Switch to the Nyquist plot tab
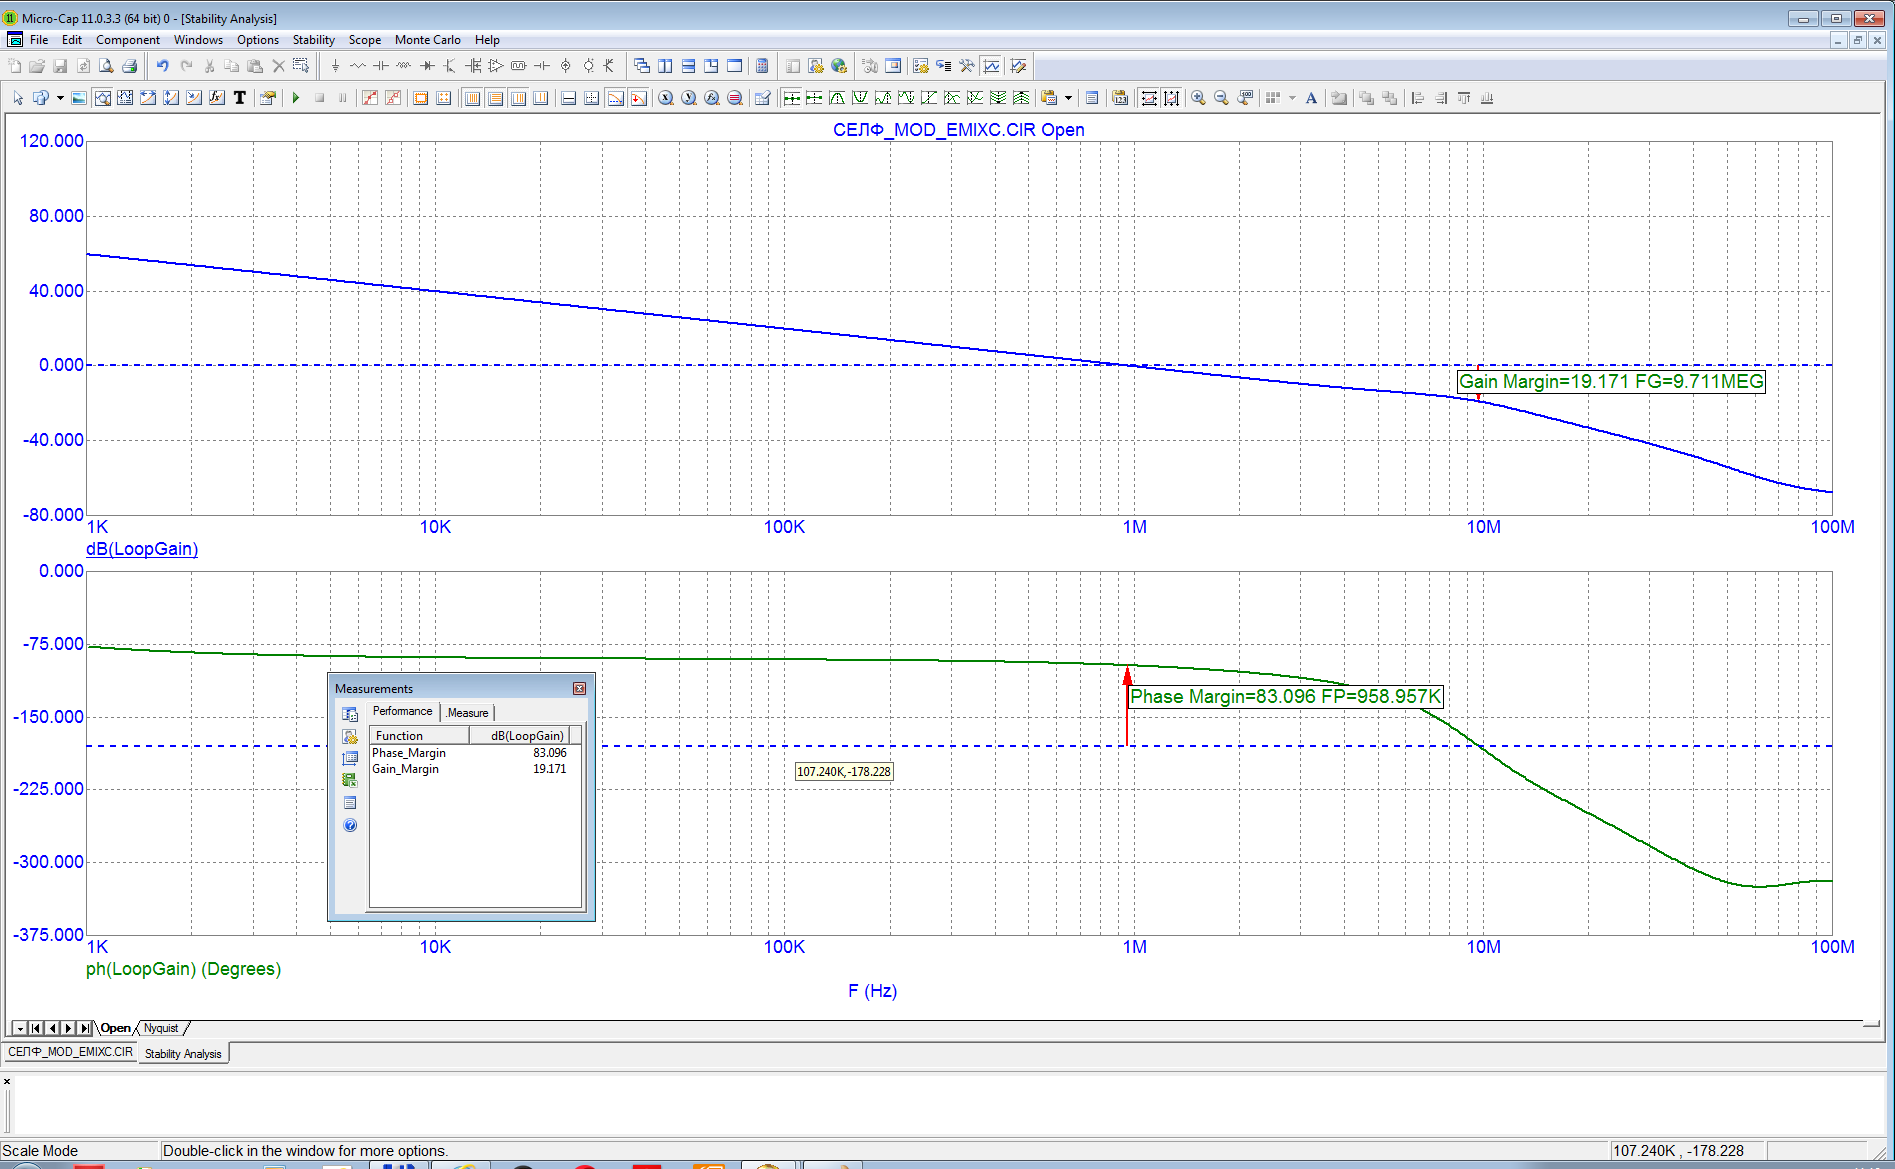This screenshot has height=1169, width=1895. [x=161, y=1028]
